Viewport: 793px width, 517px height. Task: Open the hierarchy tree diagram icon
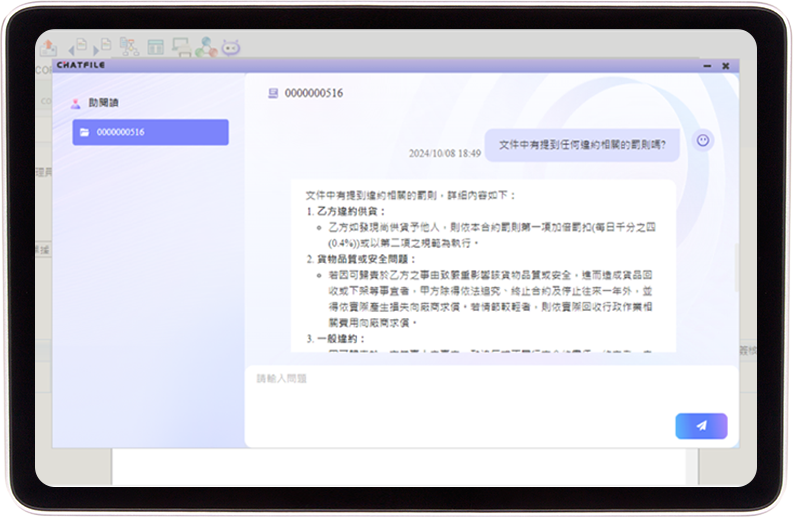click(129, 46)
